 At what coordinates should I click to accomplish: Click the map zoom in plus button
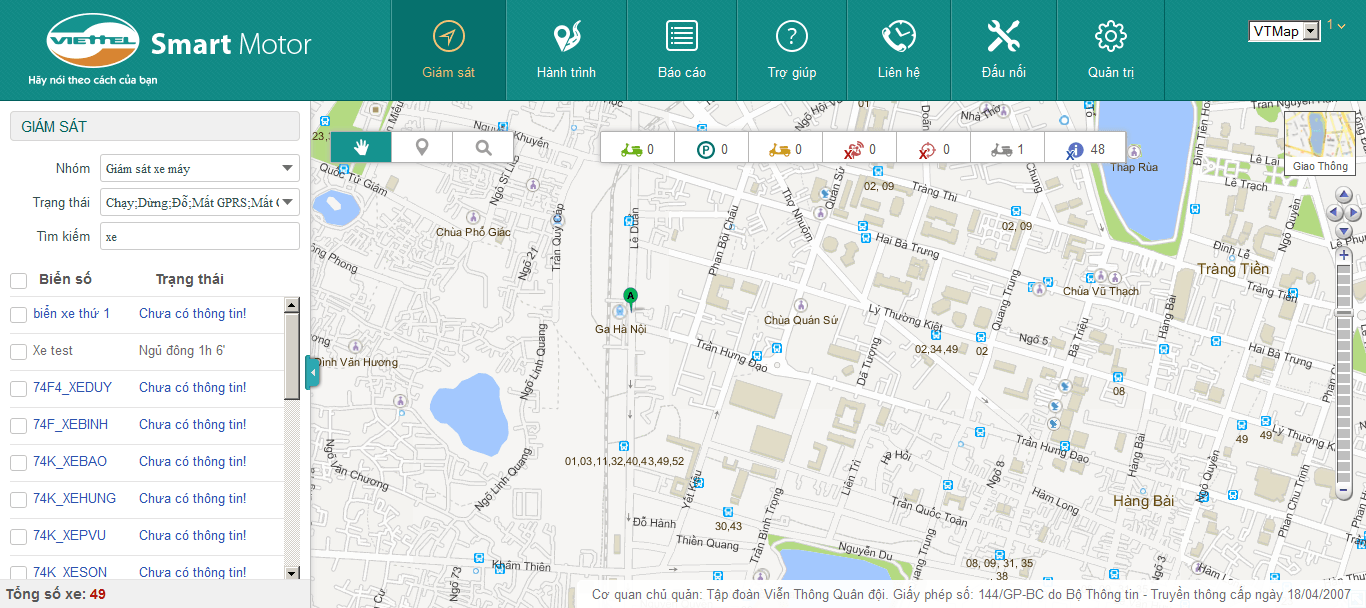1344,255
